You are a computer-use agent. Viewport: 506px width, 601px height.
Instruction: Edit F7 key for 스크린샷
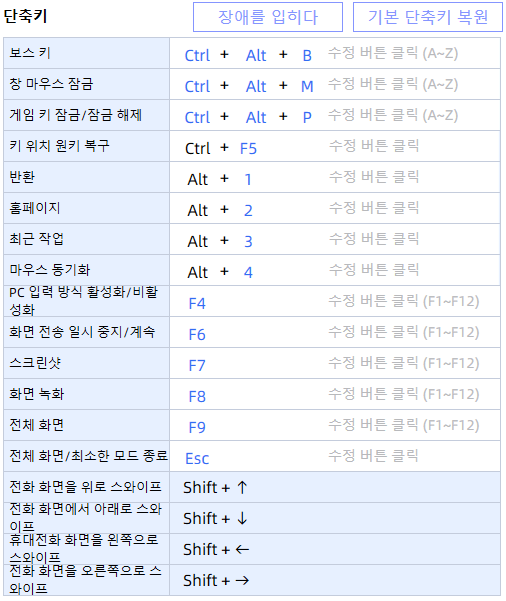pos(197,366)
